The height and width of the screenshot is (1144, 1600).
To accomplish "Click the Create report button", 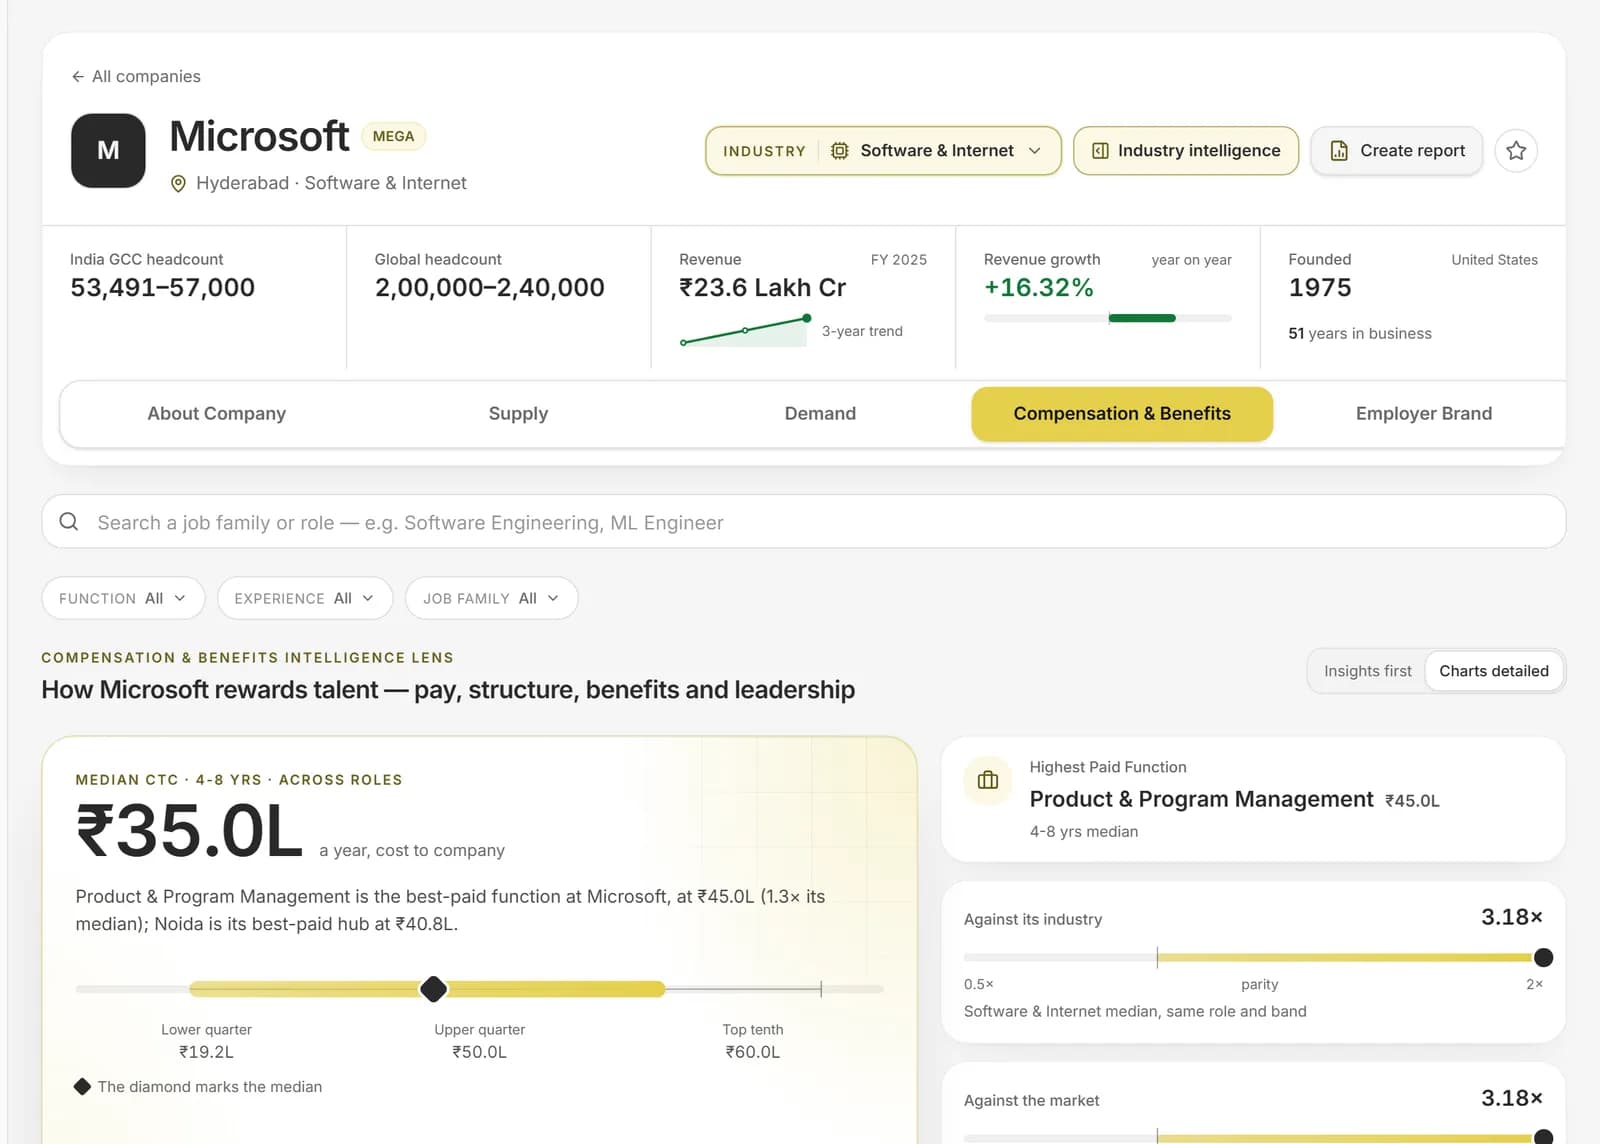I will pyautogui.click(x=1397, y=151).
